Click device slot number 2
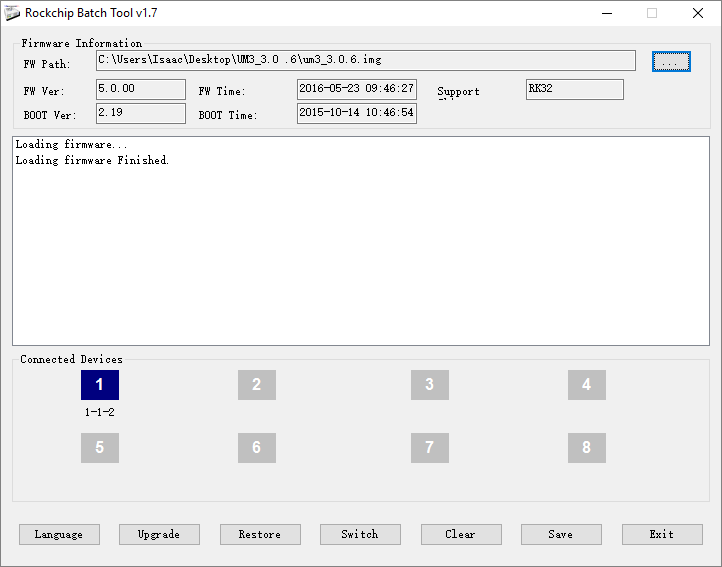The image size is (722, 567). pos(256,385)
